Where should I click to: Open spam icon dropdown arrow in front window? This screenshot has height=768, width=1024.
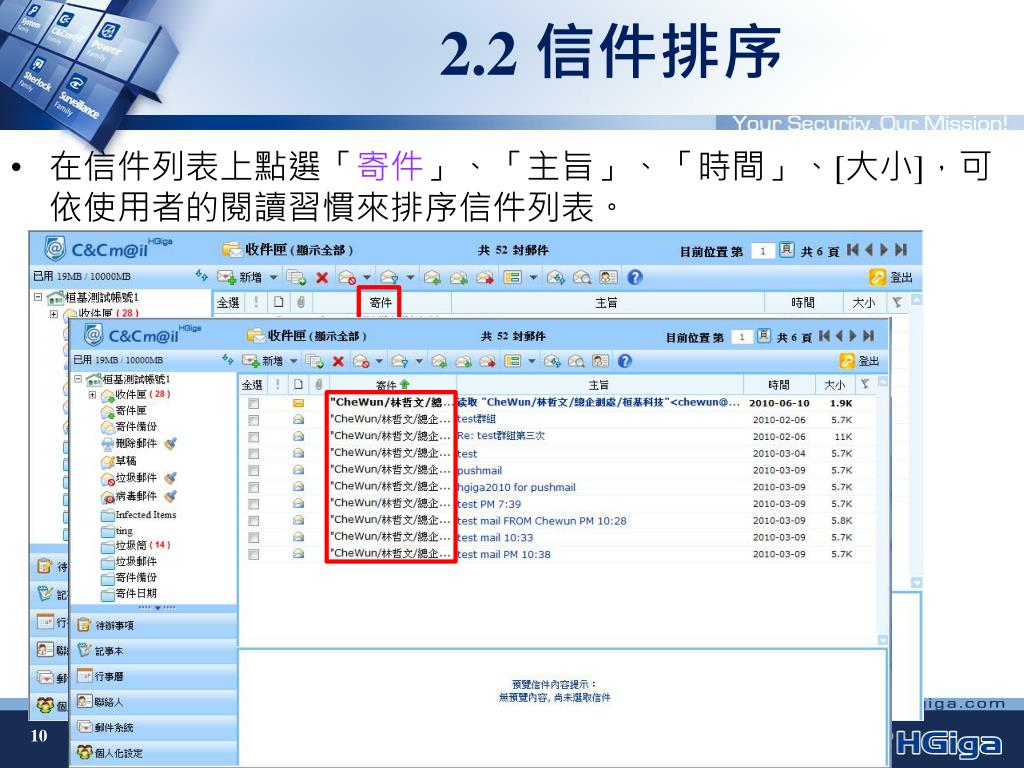(379, 361)
